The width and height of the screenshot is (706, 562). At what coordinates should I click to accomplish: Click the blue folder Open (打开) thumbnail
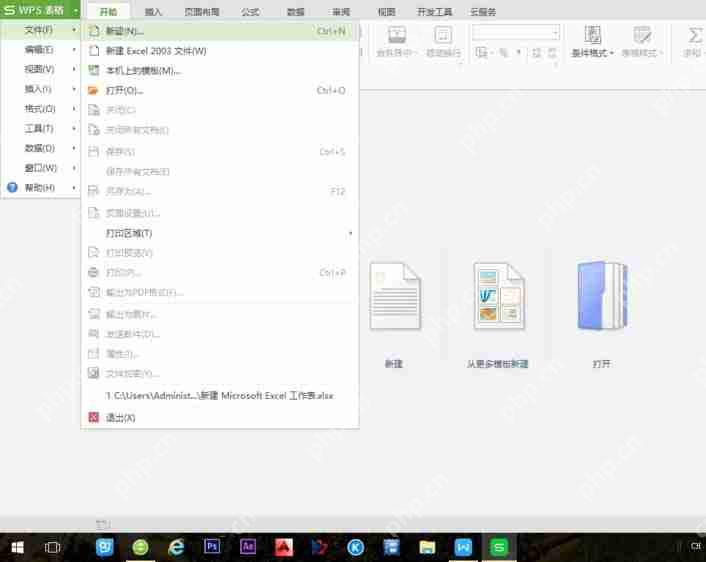602,296
